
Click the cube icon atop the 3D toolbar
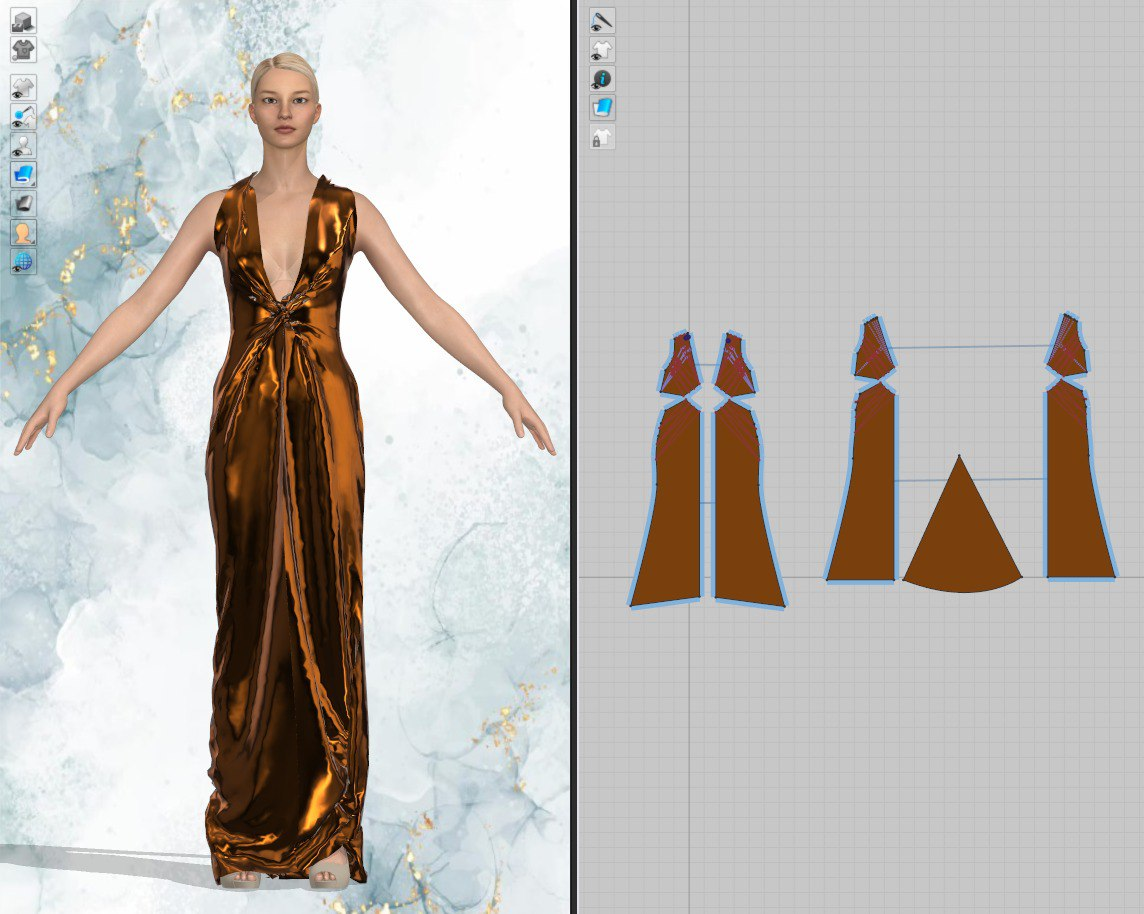(23, 20)
